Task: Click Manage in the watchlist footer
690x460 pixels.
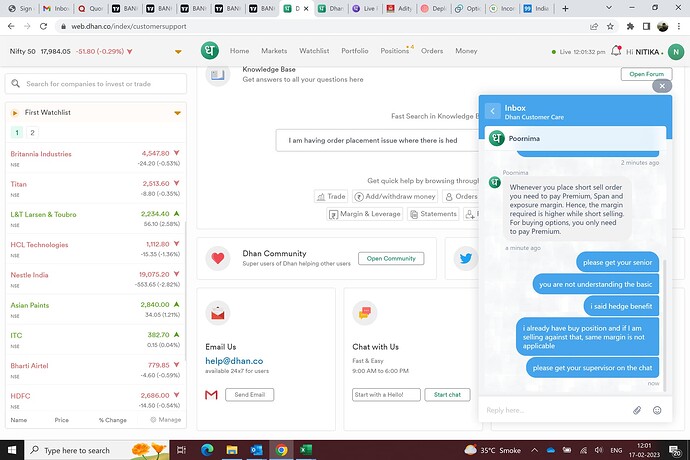Action: coord(165,420)
